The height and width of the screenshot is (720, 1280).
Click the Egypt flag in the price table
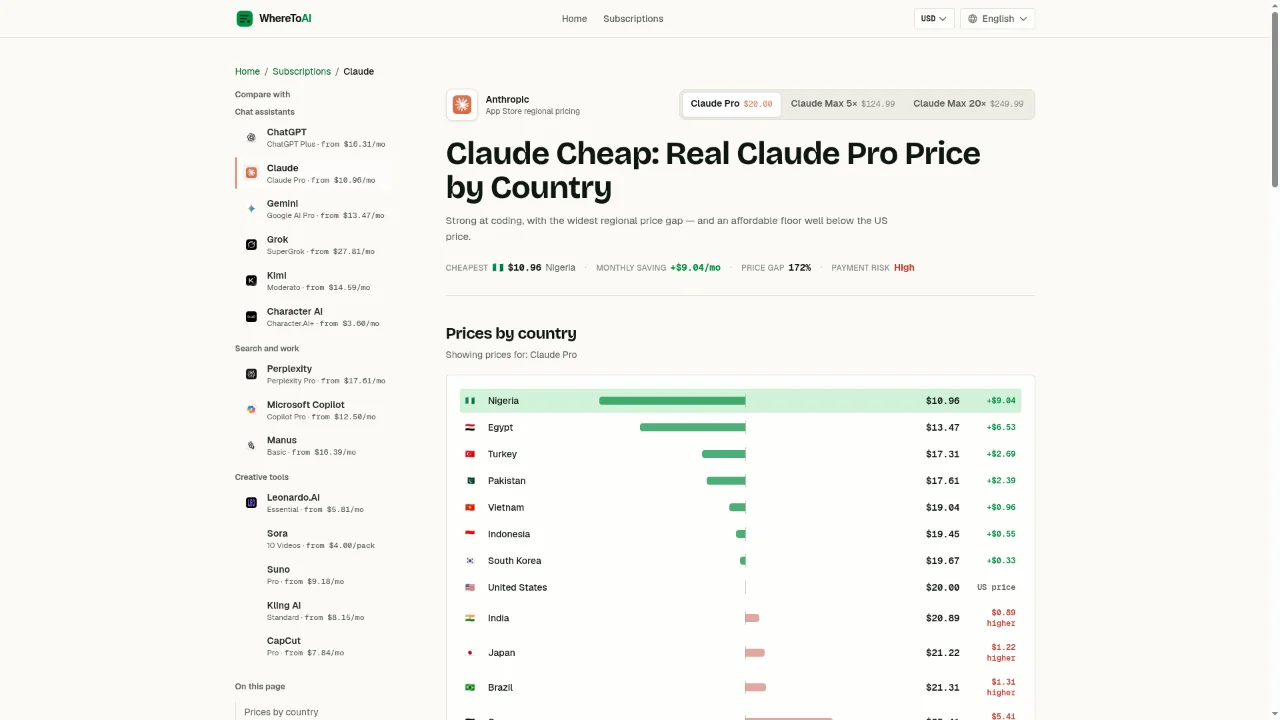click(x=470, y=427)
